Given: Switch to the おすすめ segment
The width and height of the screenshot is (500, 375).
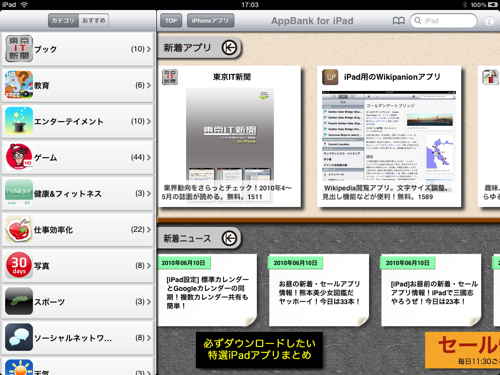Looking at the screenshot, I should pos(94,20).
